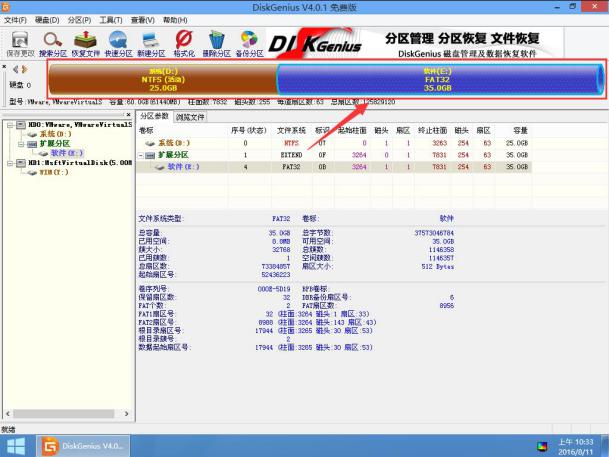
Task: Click the EXTEND file system cell
Action: point(291,155)
